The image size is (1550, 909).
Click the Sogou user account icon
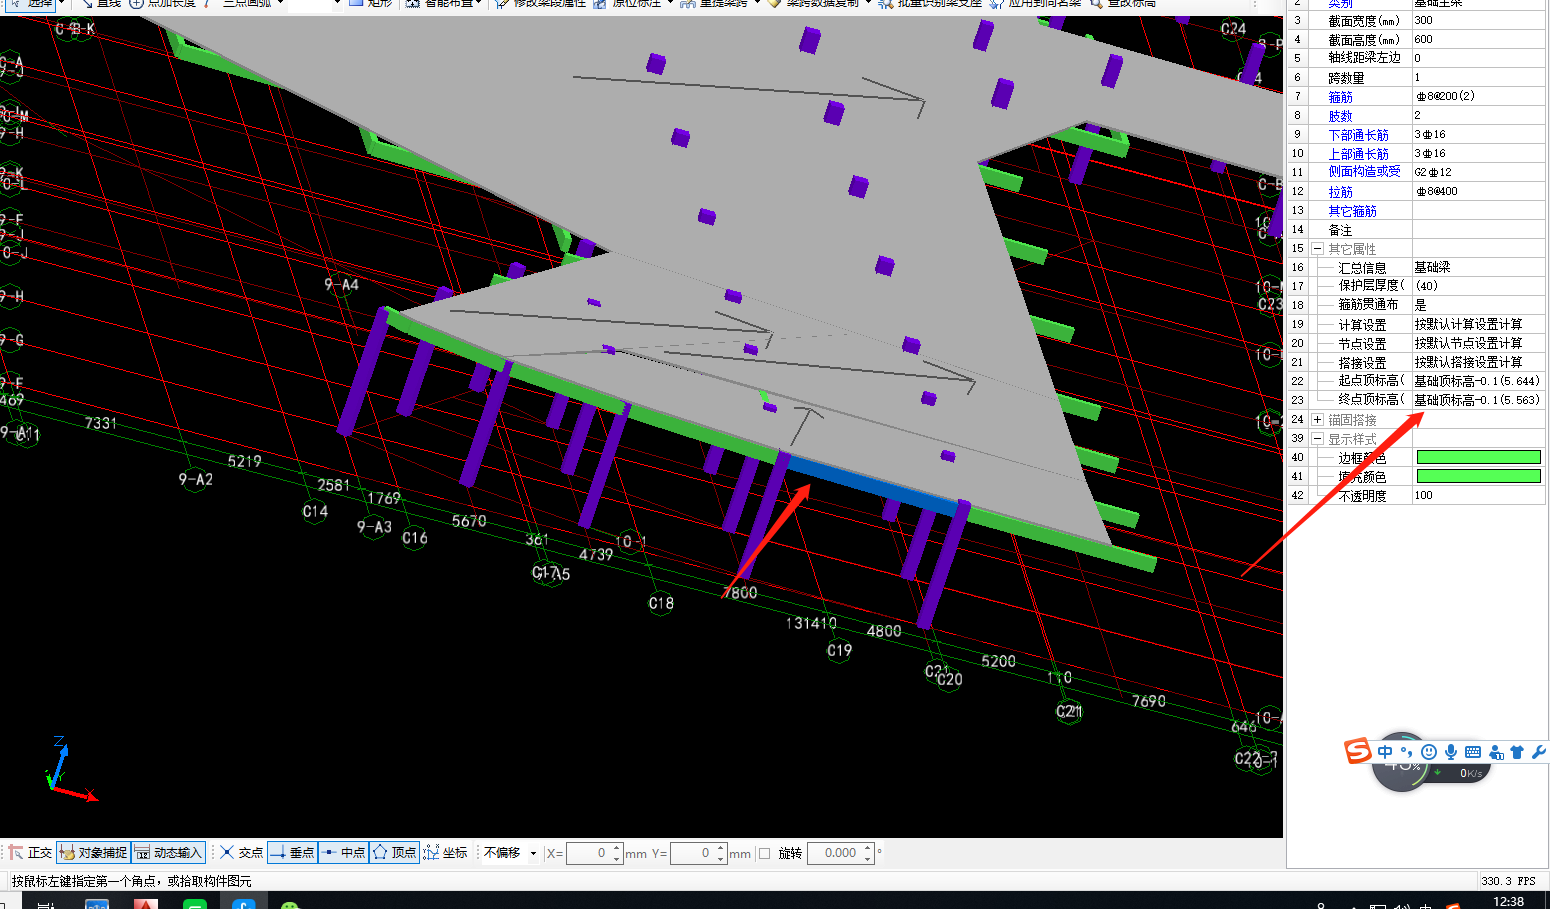pos(1496,752)
